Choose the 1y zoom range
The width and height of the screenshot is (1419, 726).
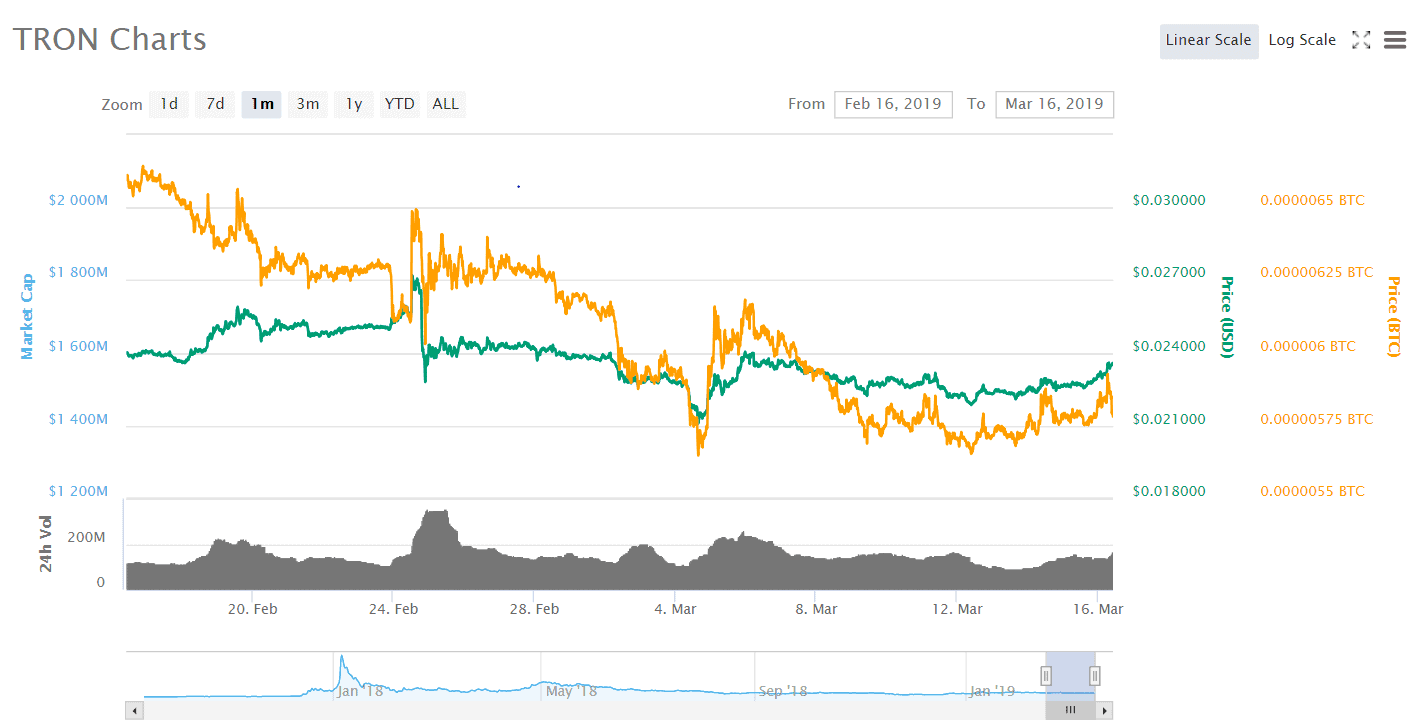point(354,104)
